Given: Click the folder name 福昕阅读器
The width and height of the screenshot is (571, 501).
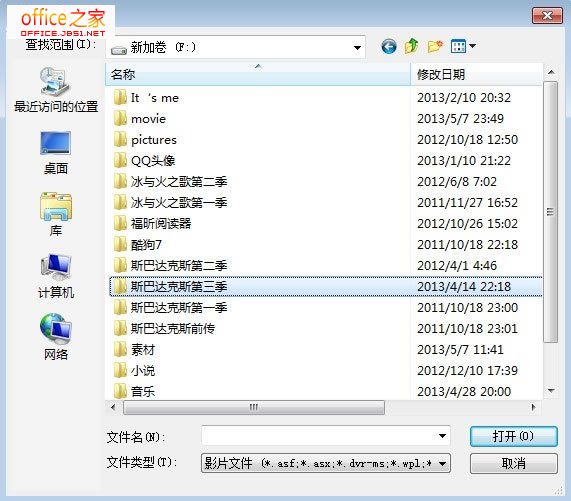Looking at the screenshot, I should 161,224.
